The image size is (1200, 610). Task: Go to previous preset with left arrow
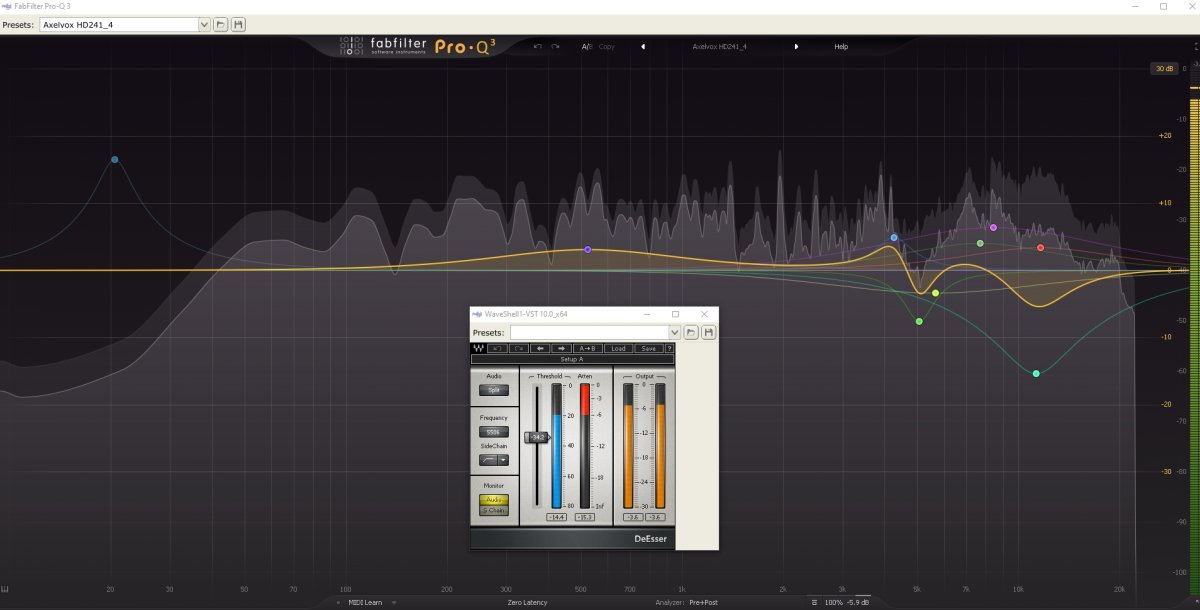tap(643, 46)
